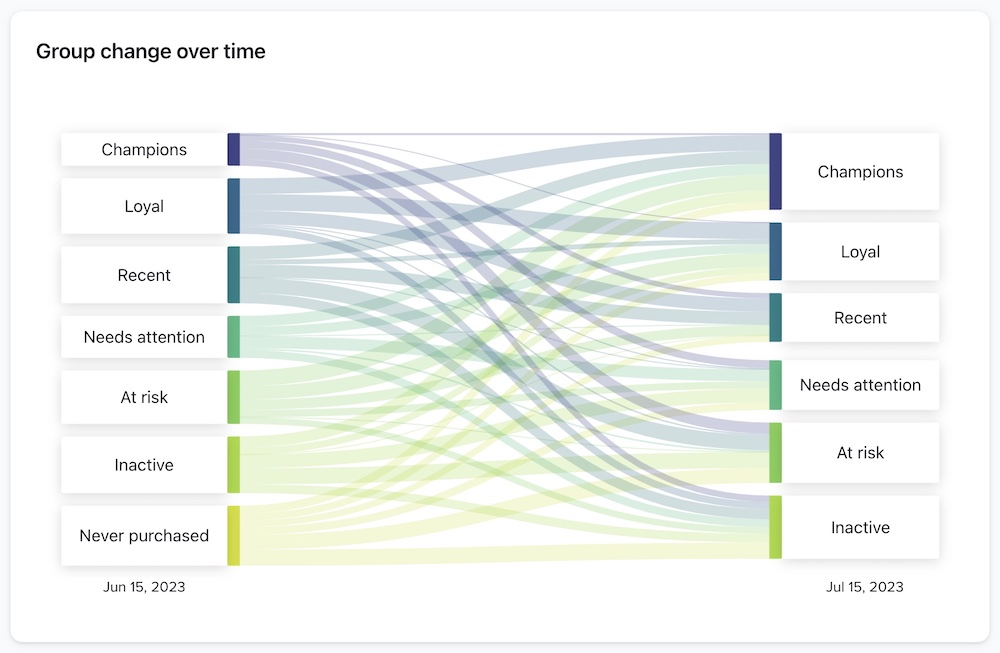The height and width of the screenshot is (653, 1000).
Task: Click the Jun 15 At risk label
Action: (144, 397)
